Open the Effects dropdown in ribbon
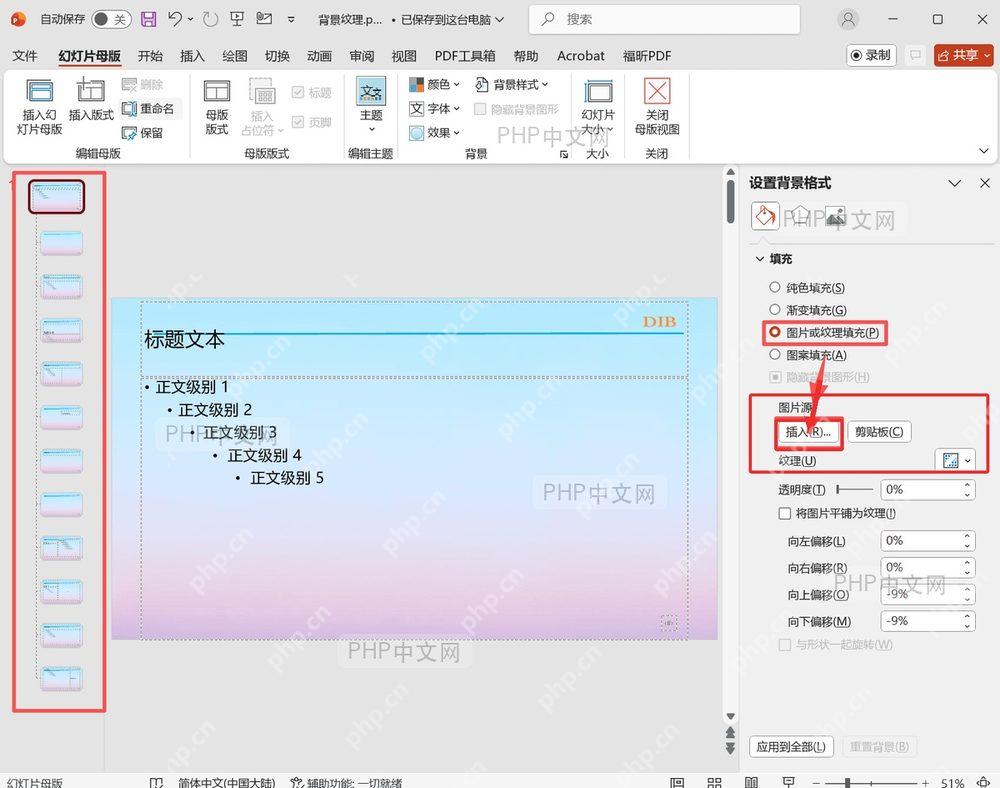The height and width of the screenshot is (788, 1000). click(434, 133)
